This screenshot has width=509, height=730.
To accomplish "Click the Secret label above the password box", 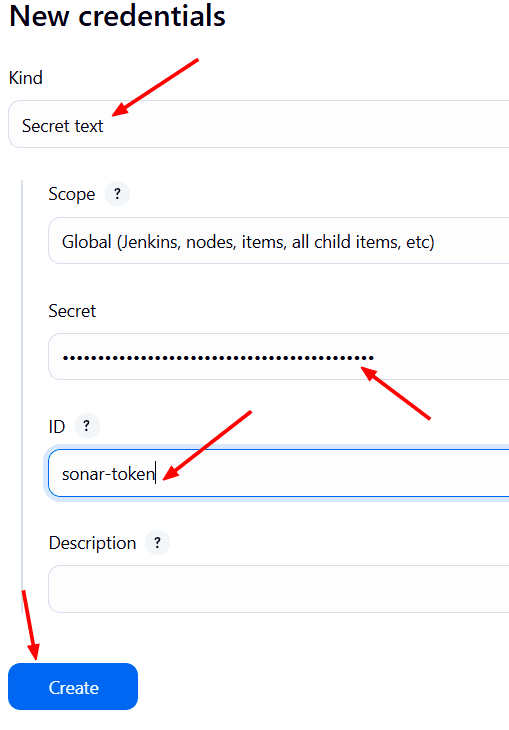I will [72, 311].
